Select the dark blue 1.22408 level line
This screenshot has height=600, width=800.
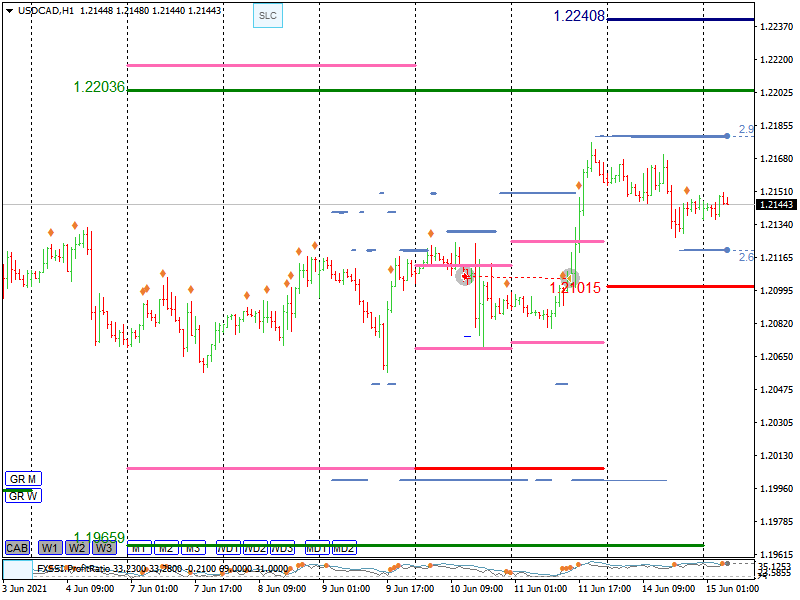click(680, 19)
